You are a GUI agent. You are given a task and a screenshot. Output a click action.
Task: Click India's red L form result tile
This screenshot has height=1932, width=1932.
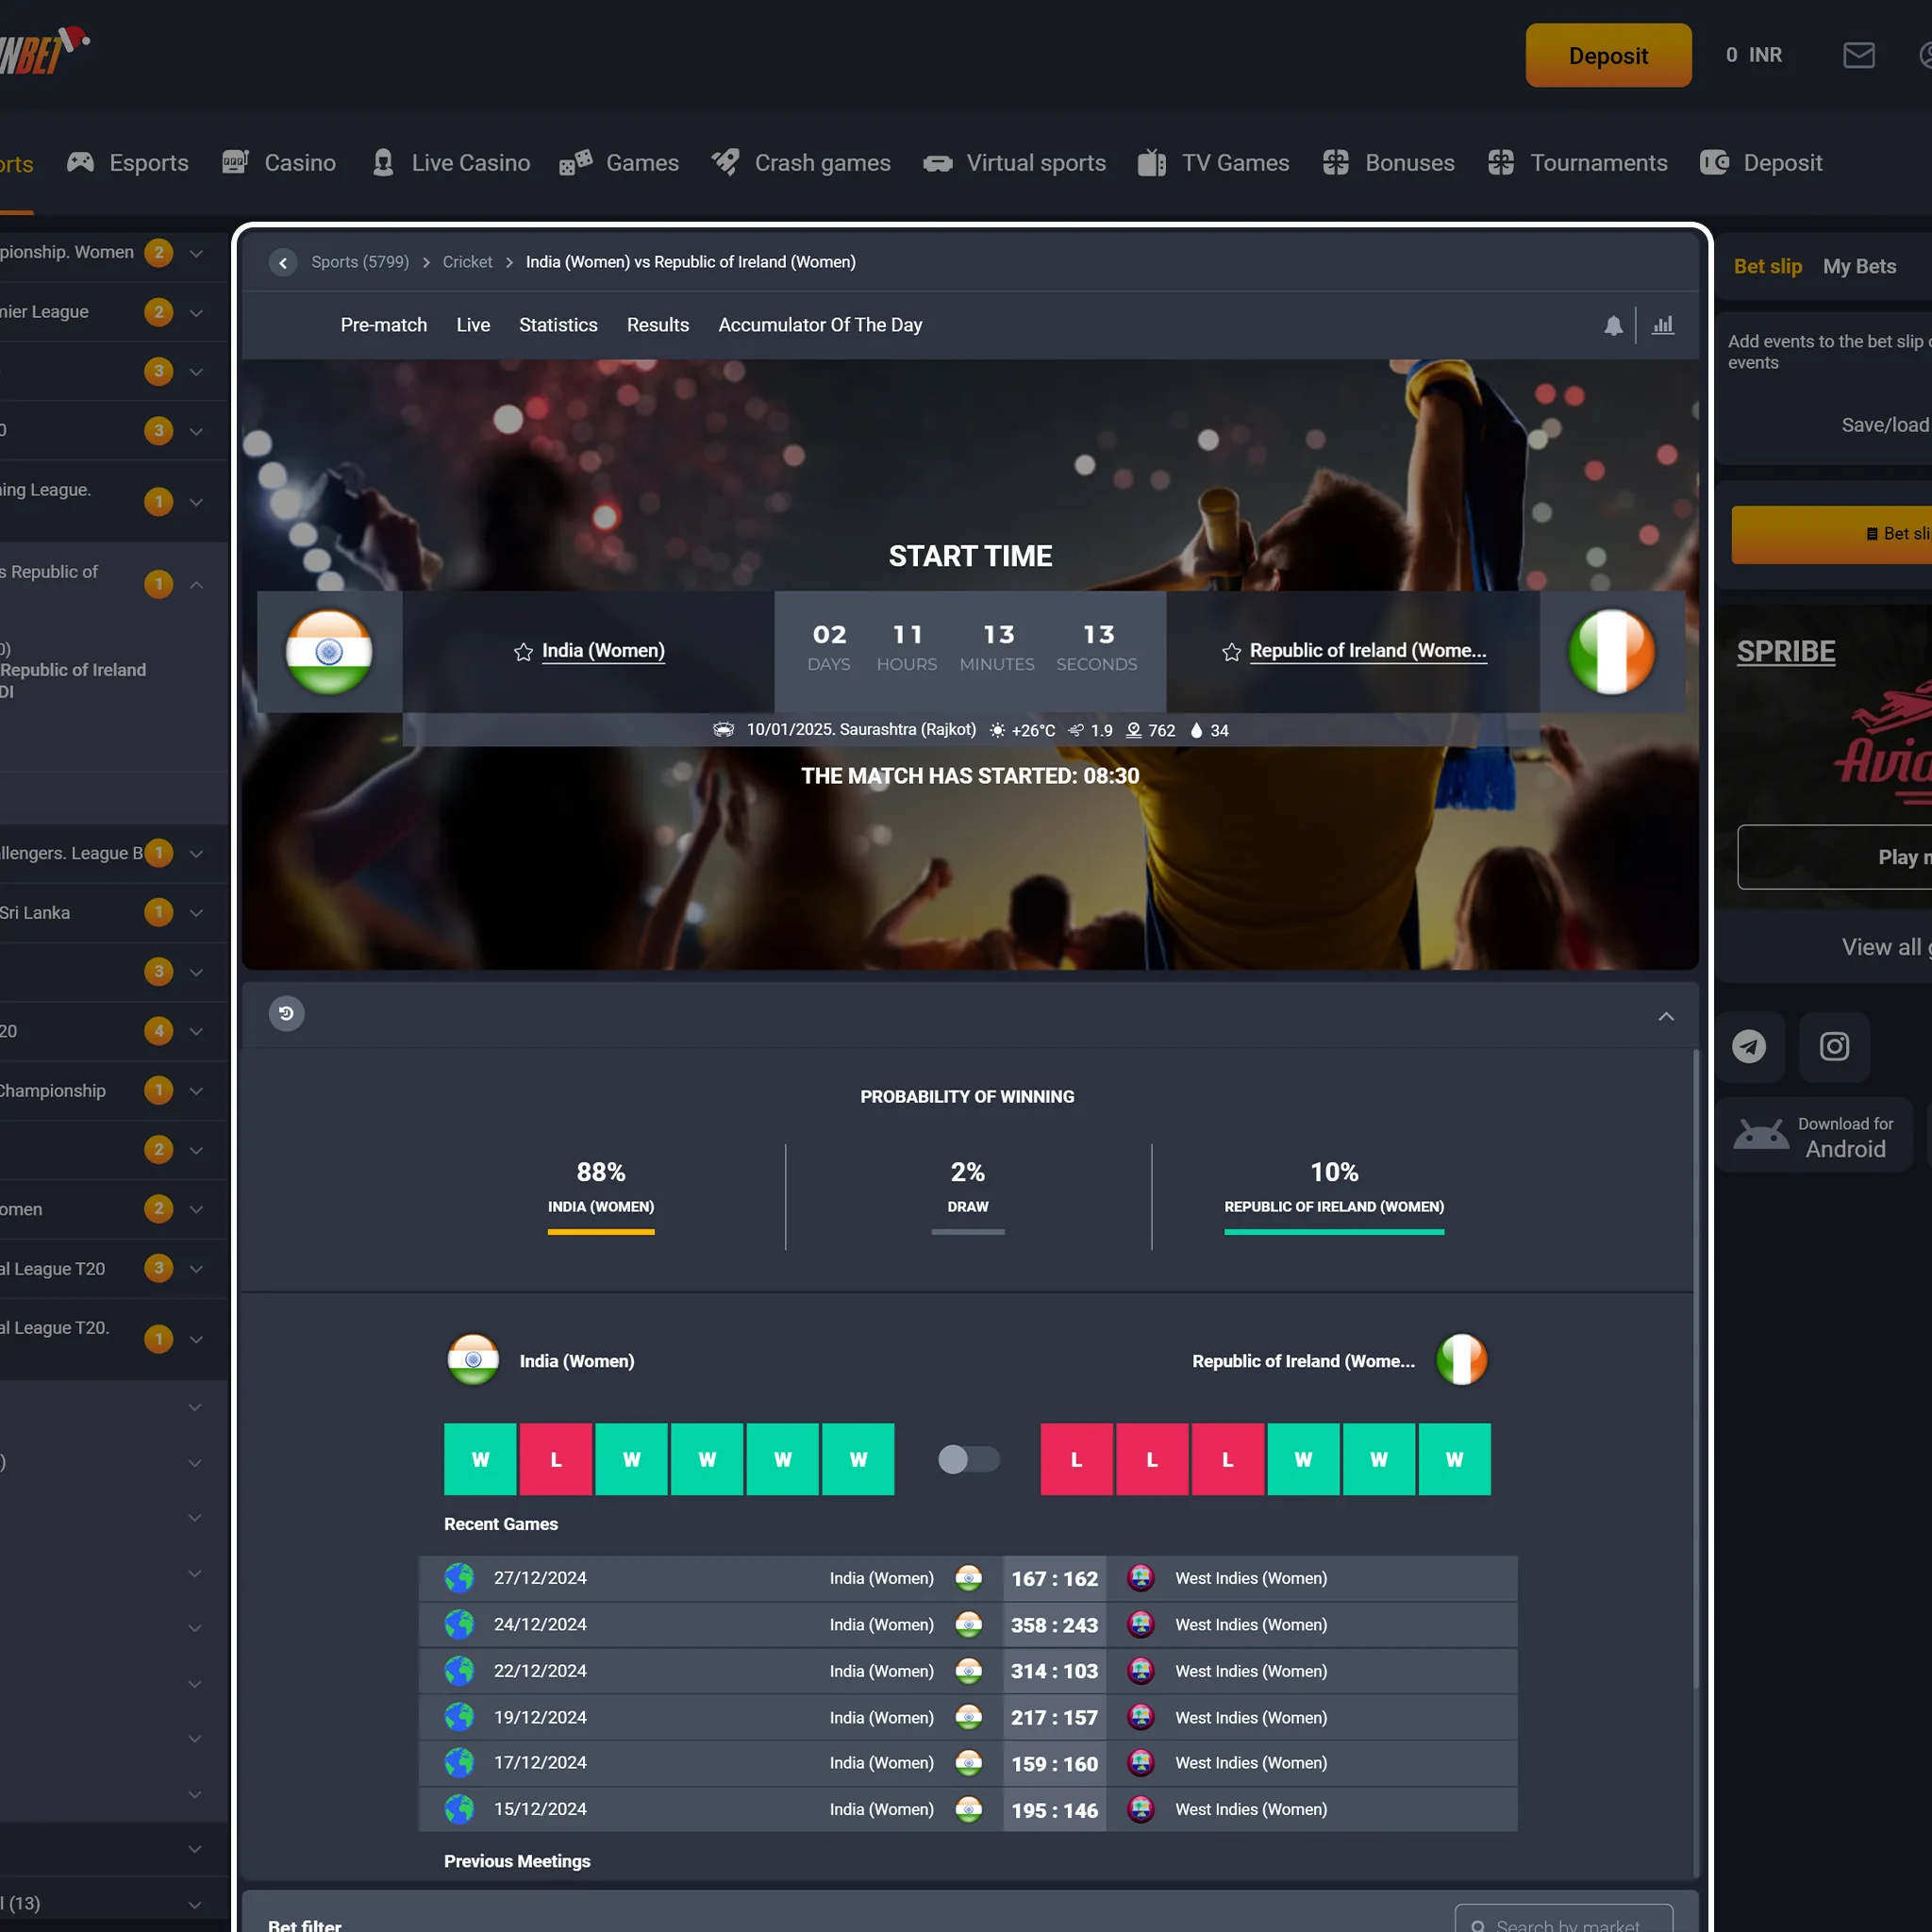(x=556, y=1459)
